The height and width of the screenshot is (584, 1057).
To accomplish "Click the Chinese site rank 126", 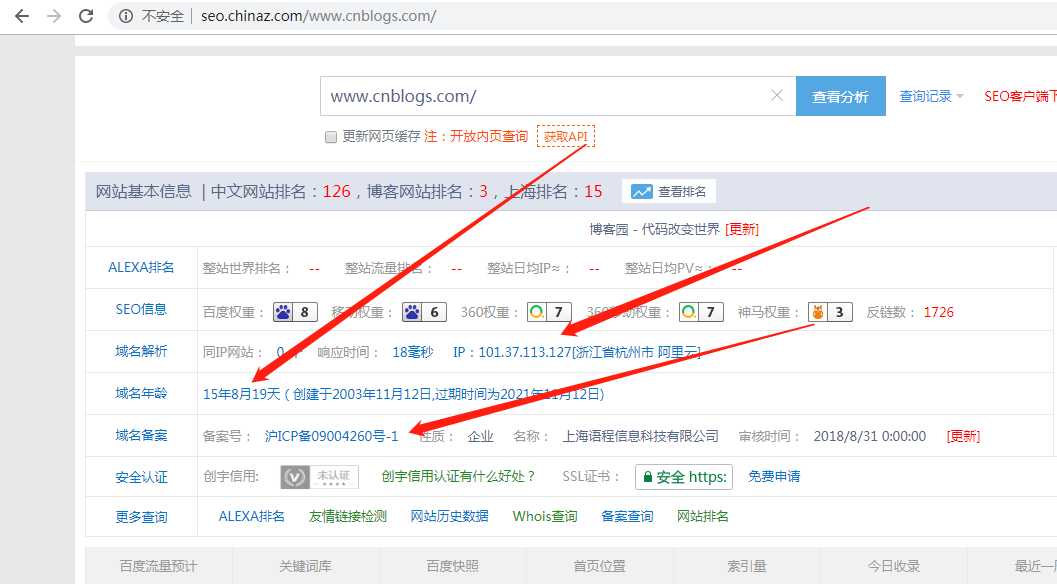I will [336, 192].
